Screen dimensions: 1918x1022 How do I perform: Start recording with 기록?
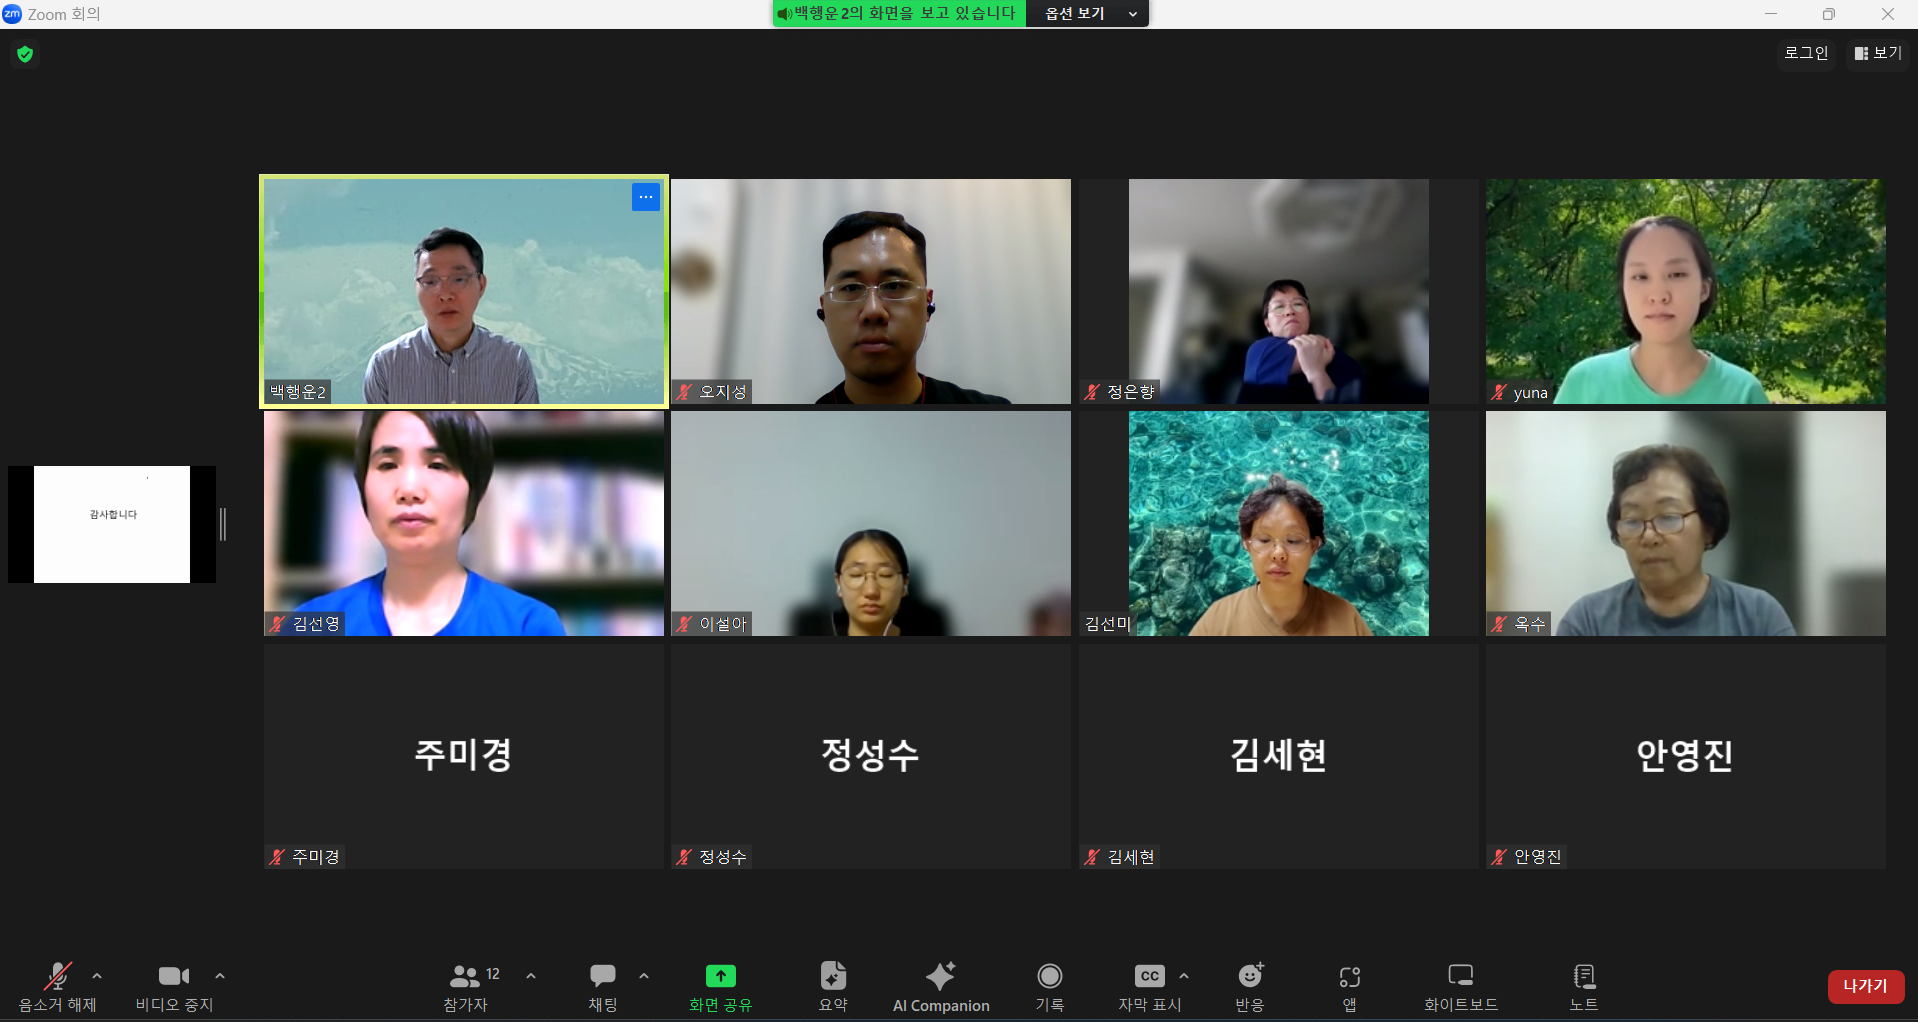(1050, 986)
